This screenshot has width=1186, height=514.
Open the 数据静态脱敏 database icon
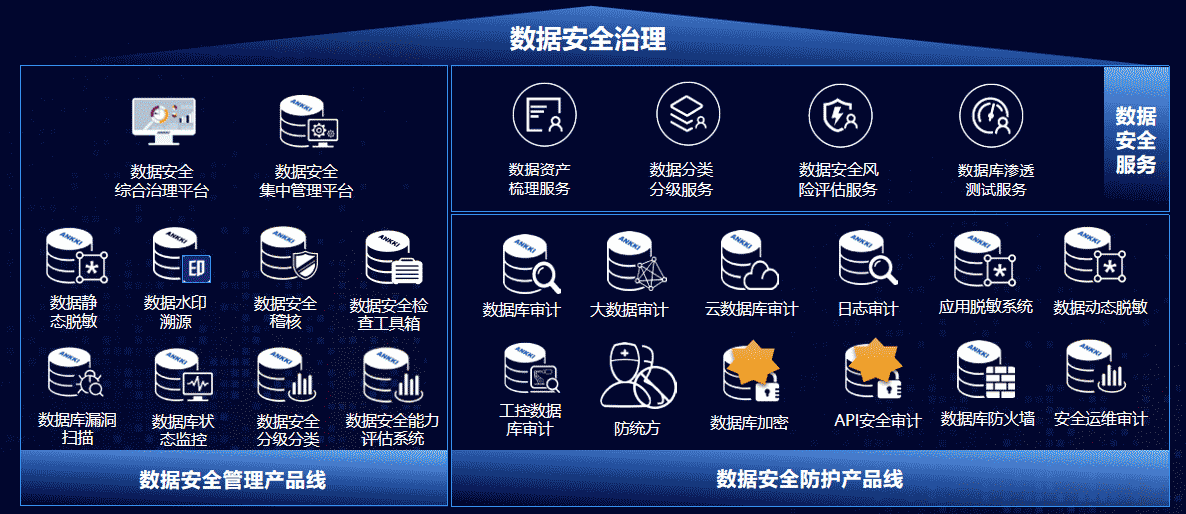tap(75, 259)
